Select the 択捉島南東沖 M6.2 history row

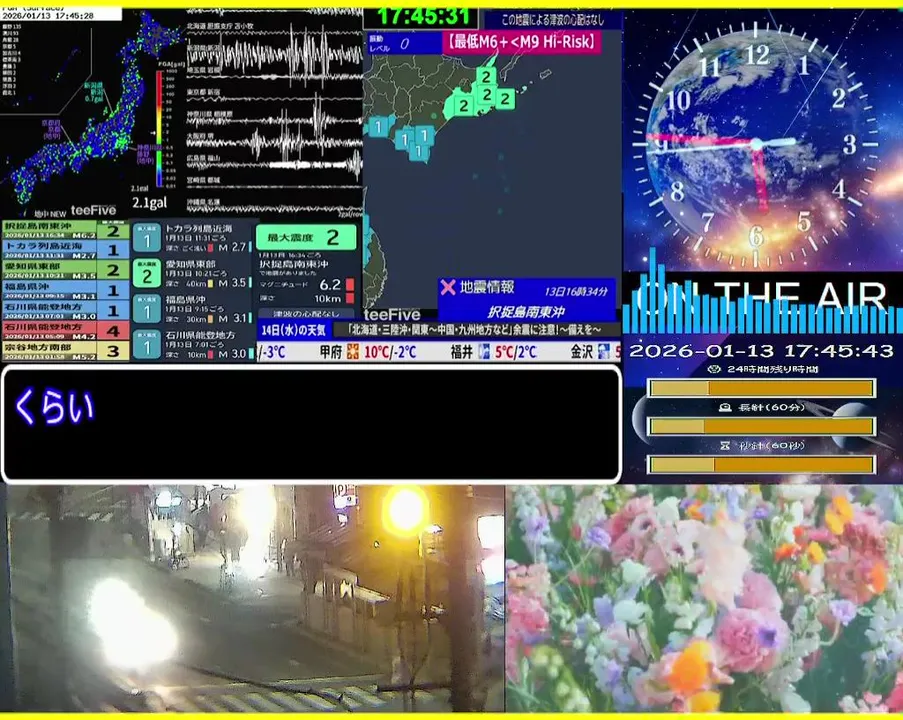coord(65,231)
